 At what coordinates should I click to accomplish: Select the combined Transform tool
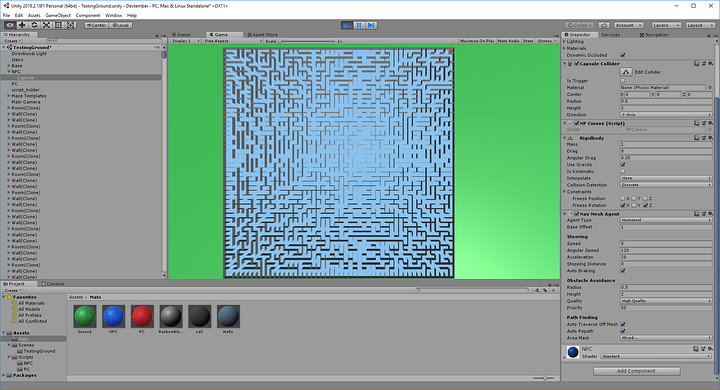71,25
